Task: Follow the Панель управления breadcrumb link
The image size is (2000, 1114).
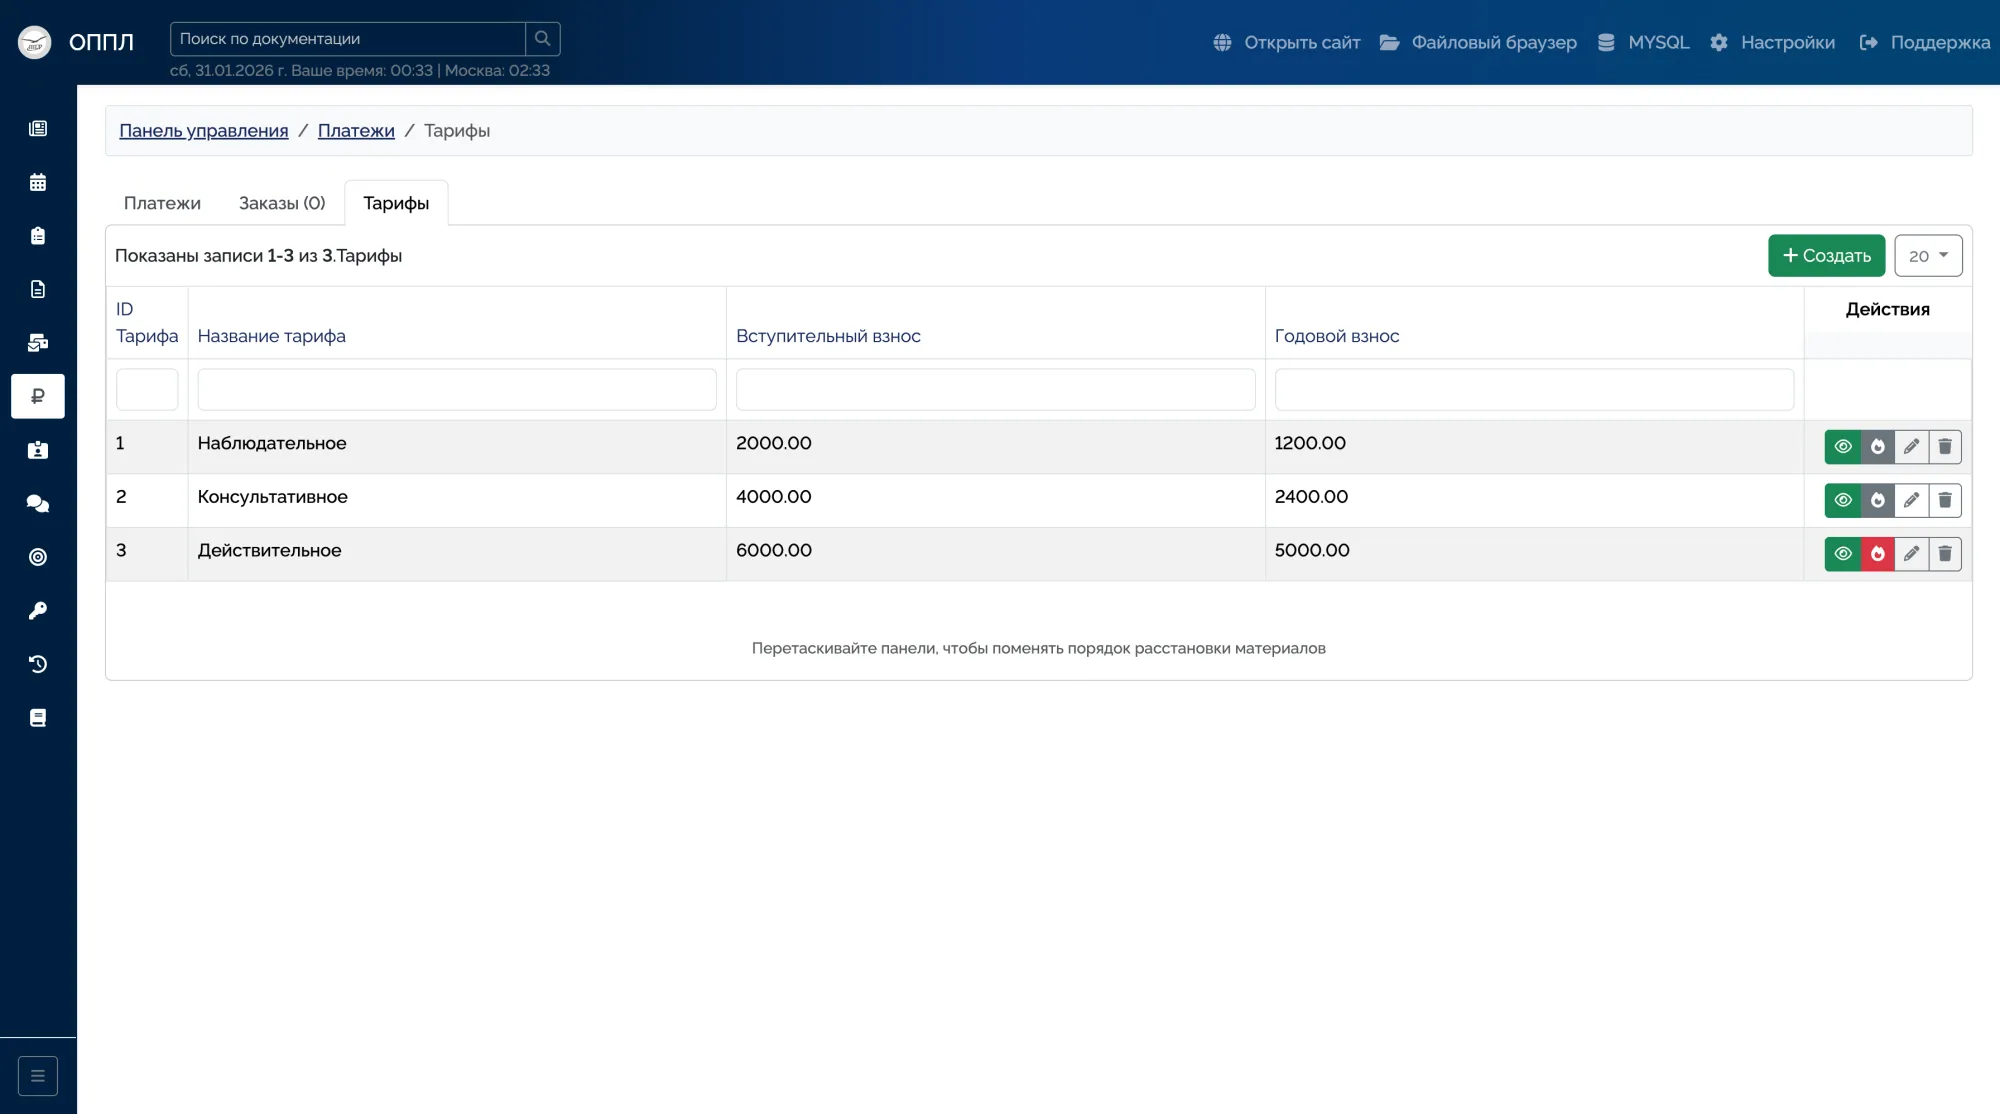Action: (204, 131)
